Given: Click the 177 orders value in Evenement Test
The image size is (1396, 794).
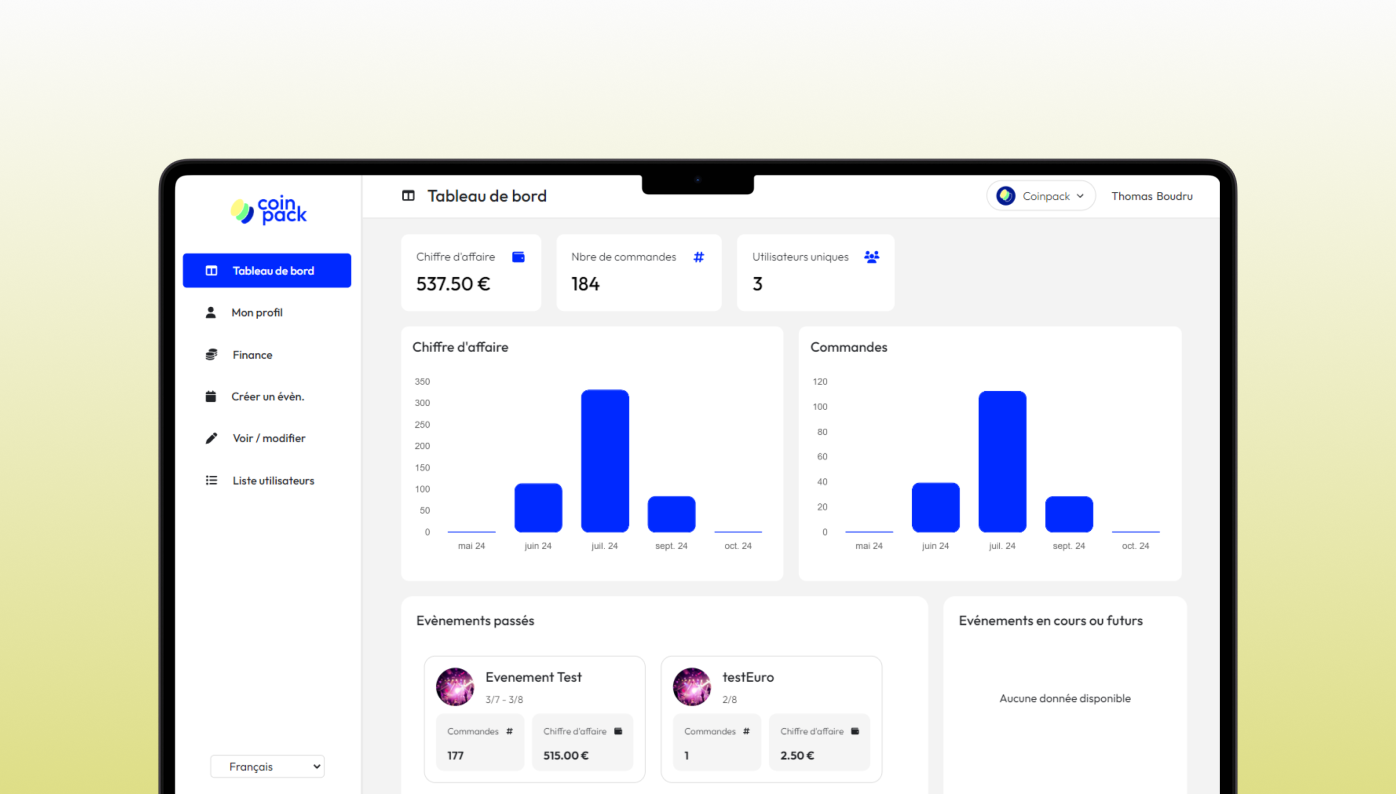Looking at the screenshot, I should (456, 755).
